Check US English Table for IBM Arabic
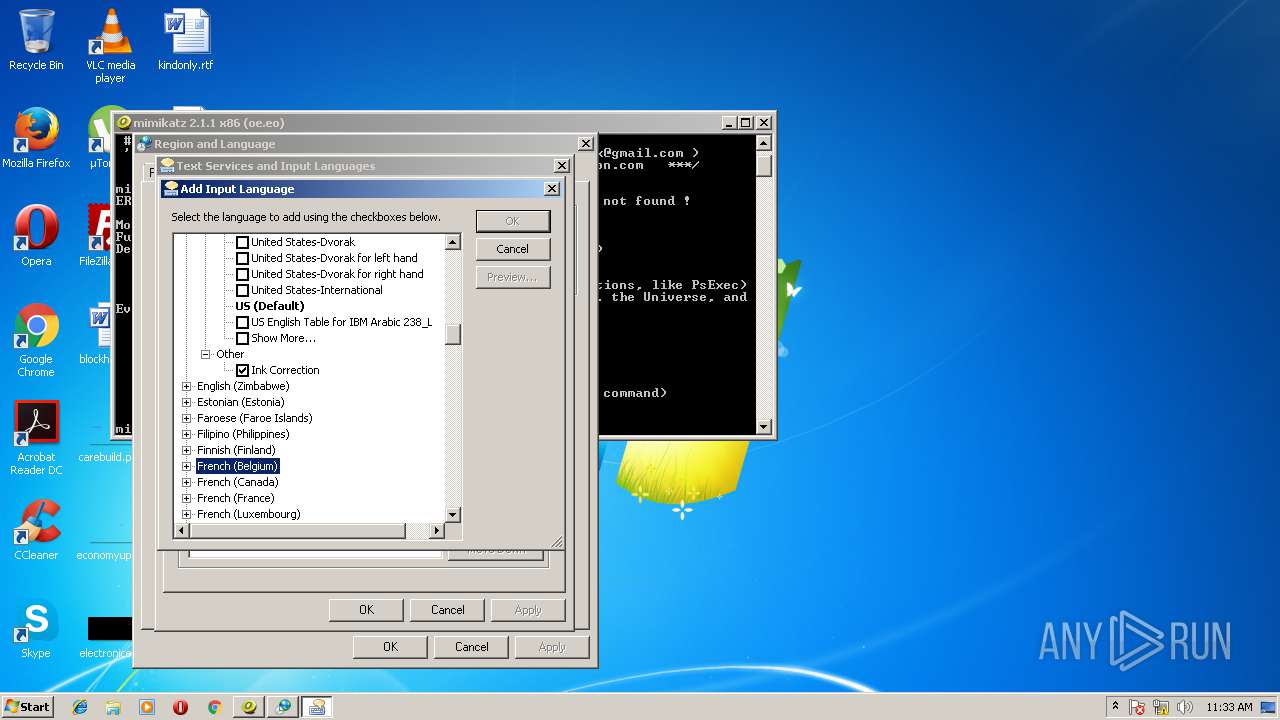This screenshot has height=720, width=1280. (242, 322)
